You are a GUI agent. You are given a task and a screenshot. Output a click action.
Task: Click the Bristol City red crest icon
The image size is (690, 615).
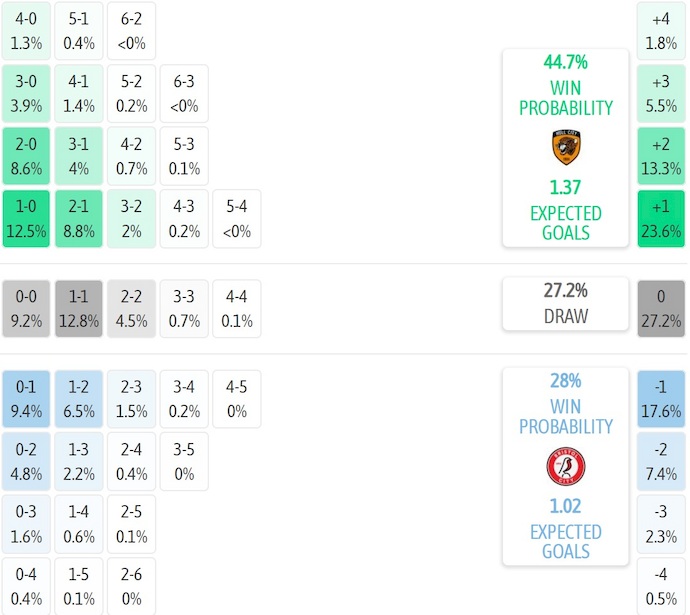(x=566, y=466)
